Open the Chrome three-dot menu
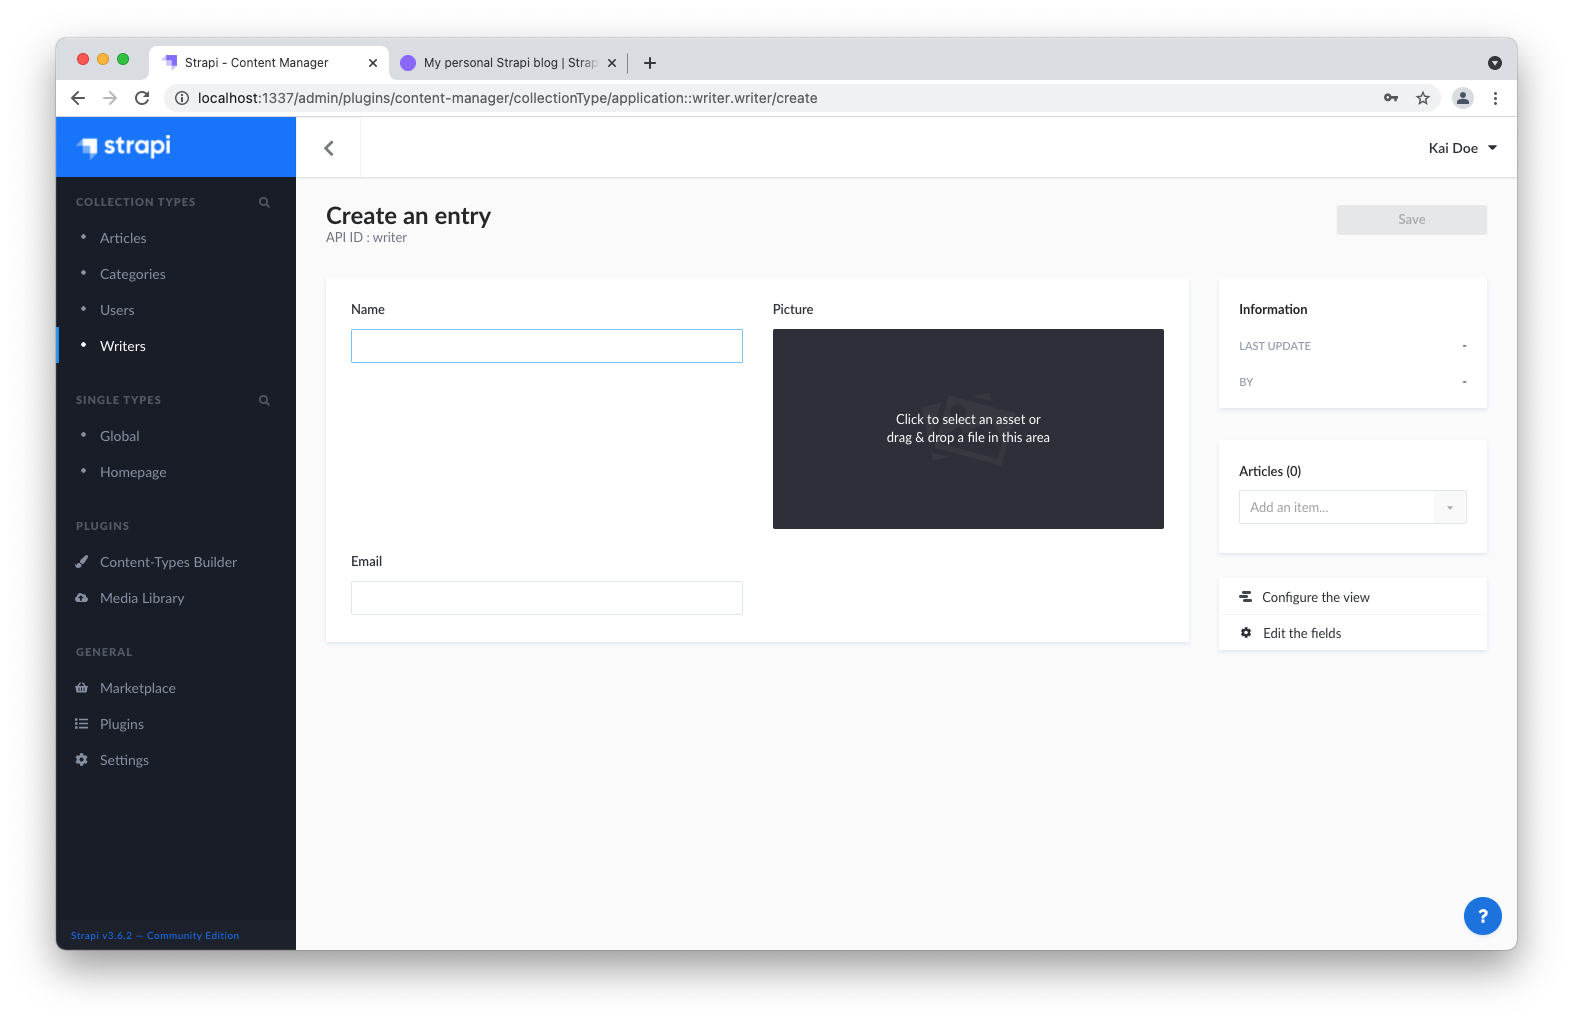 (x=1495, y=98)
